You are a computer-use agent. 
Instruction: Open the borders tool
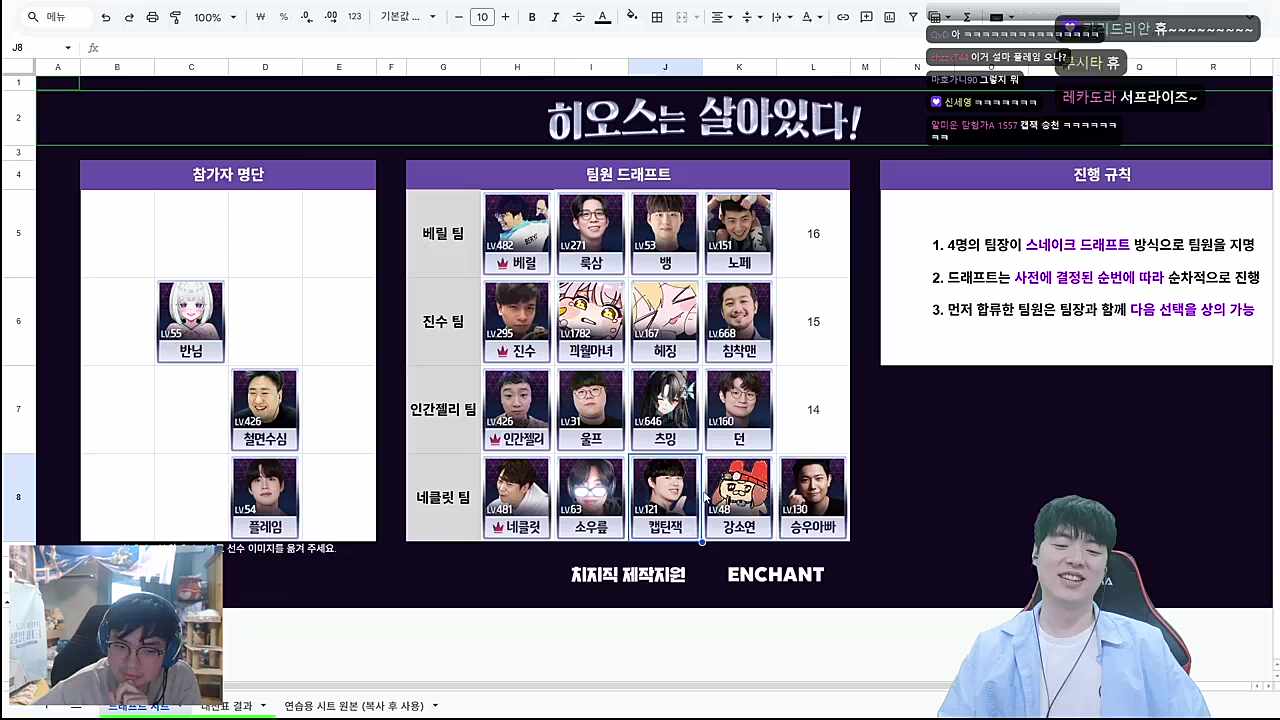(657, 17)
